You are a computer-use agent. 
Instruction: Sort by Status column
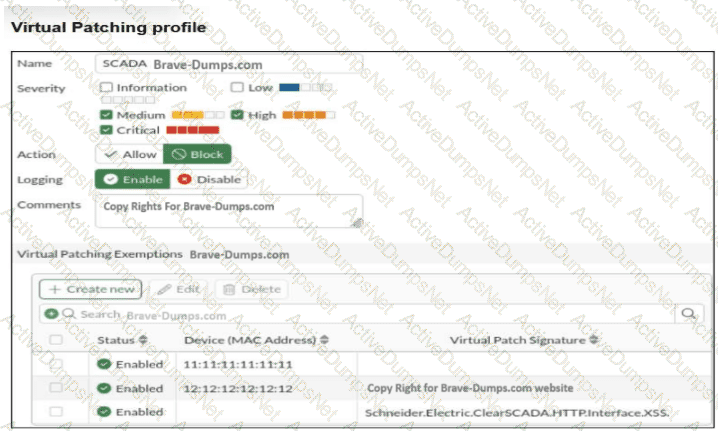pos(143,340)
